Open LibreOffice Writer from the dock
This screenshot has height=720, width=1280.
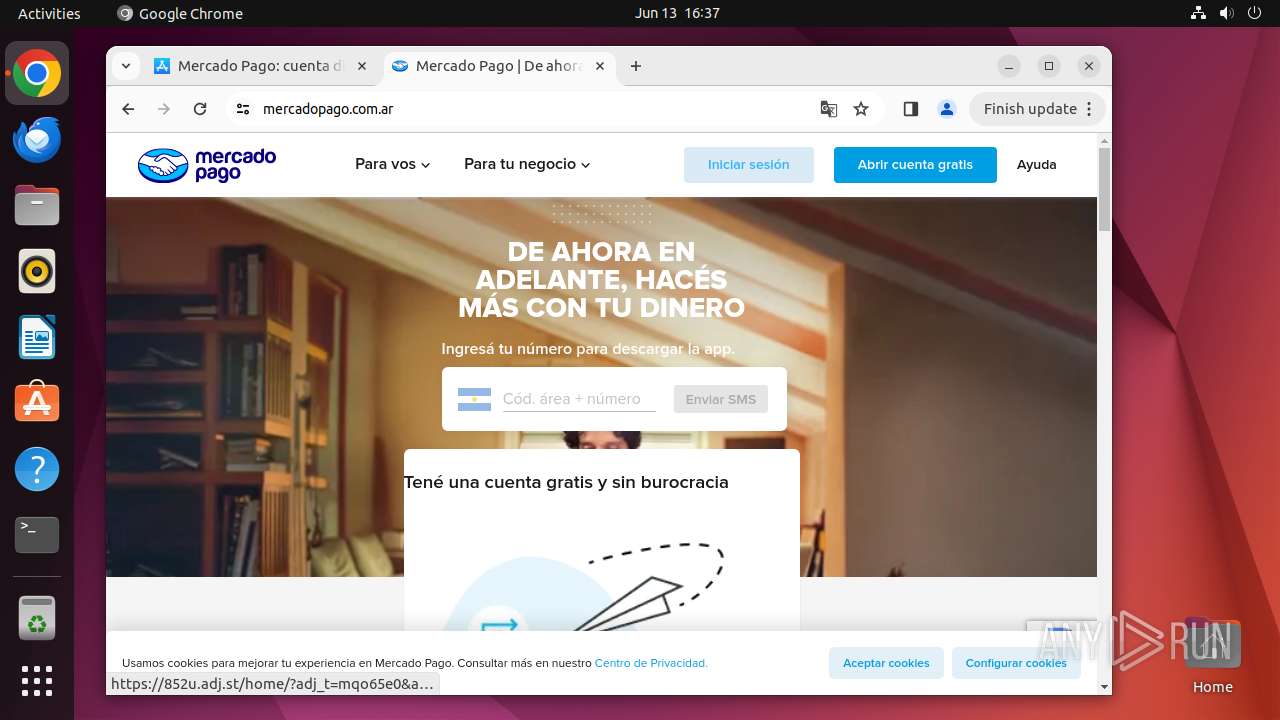37,337
